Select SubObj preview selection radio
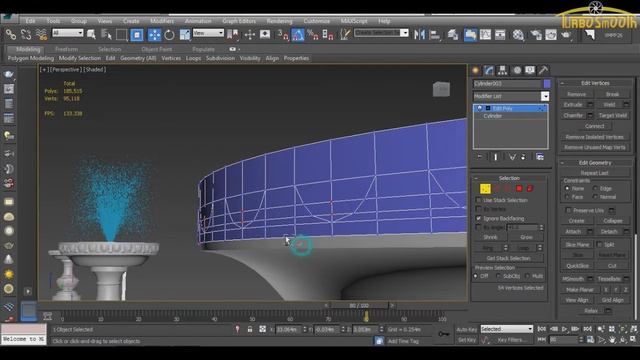The image size is (640, 360). pyautogui.click(x=498, y=276)
